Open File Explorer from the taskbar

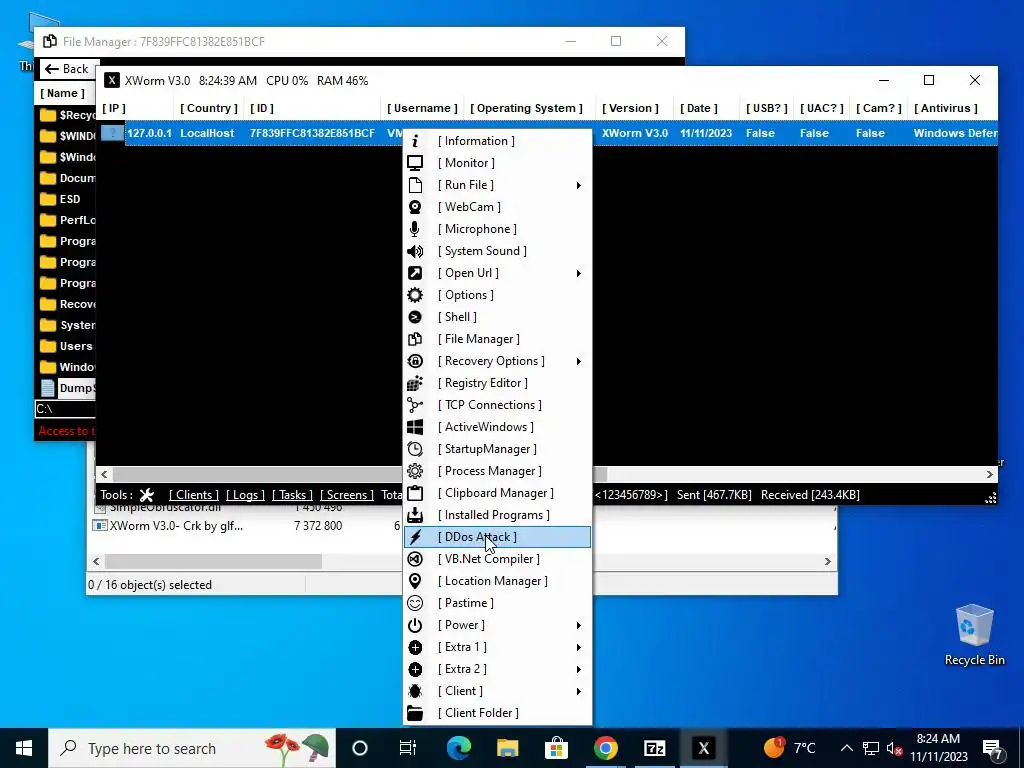coord(507,748)
